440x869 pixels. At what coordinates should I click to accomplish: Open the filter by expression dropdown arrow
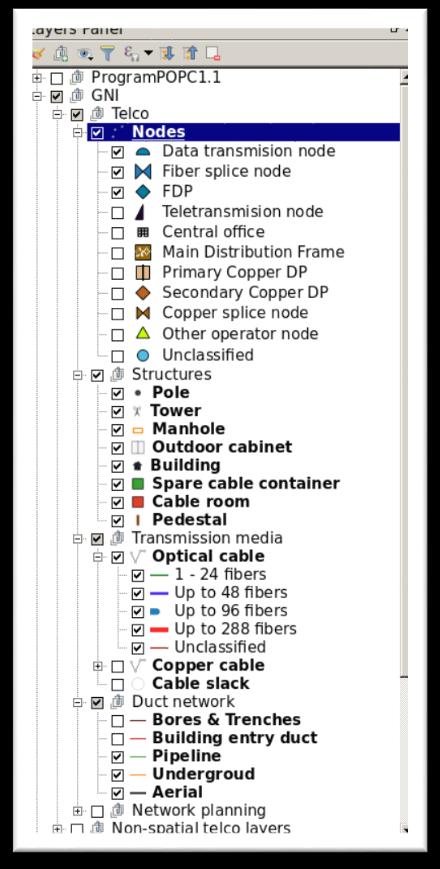(x=148, y=54)
